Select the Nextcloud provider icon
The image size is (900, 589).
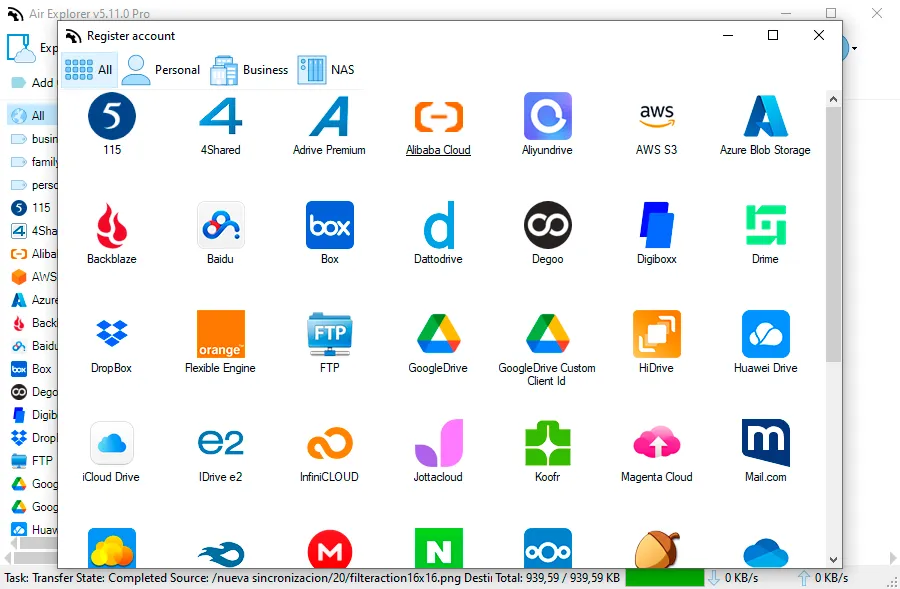548,548
